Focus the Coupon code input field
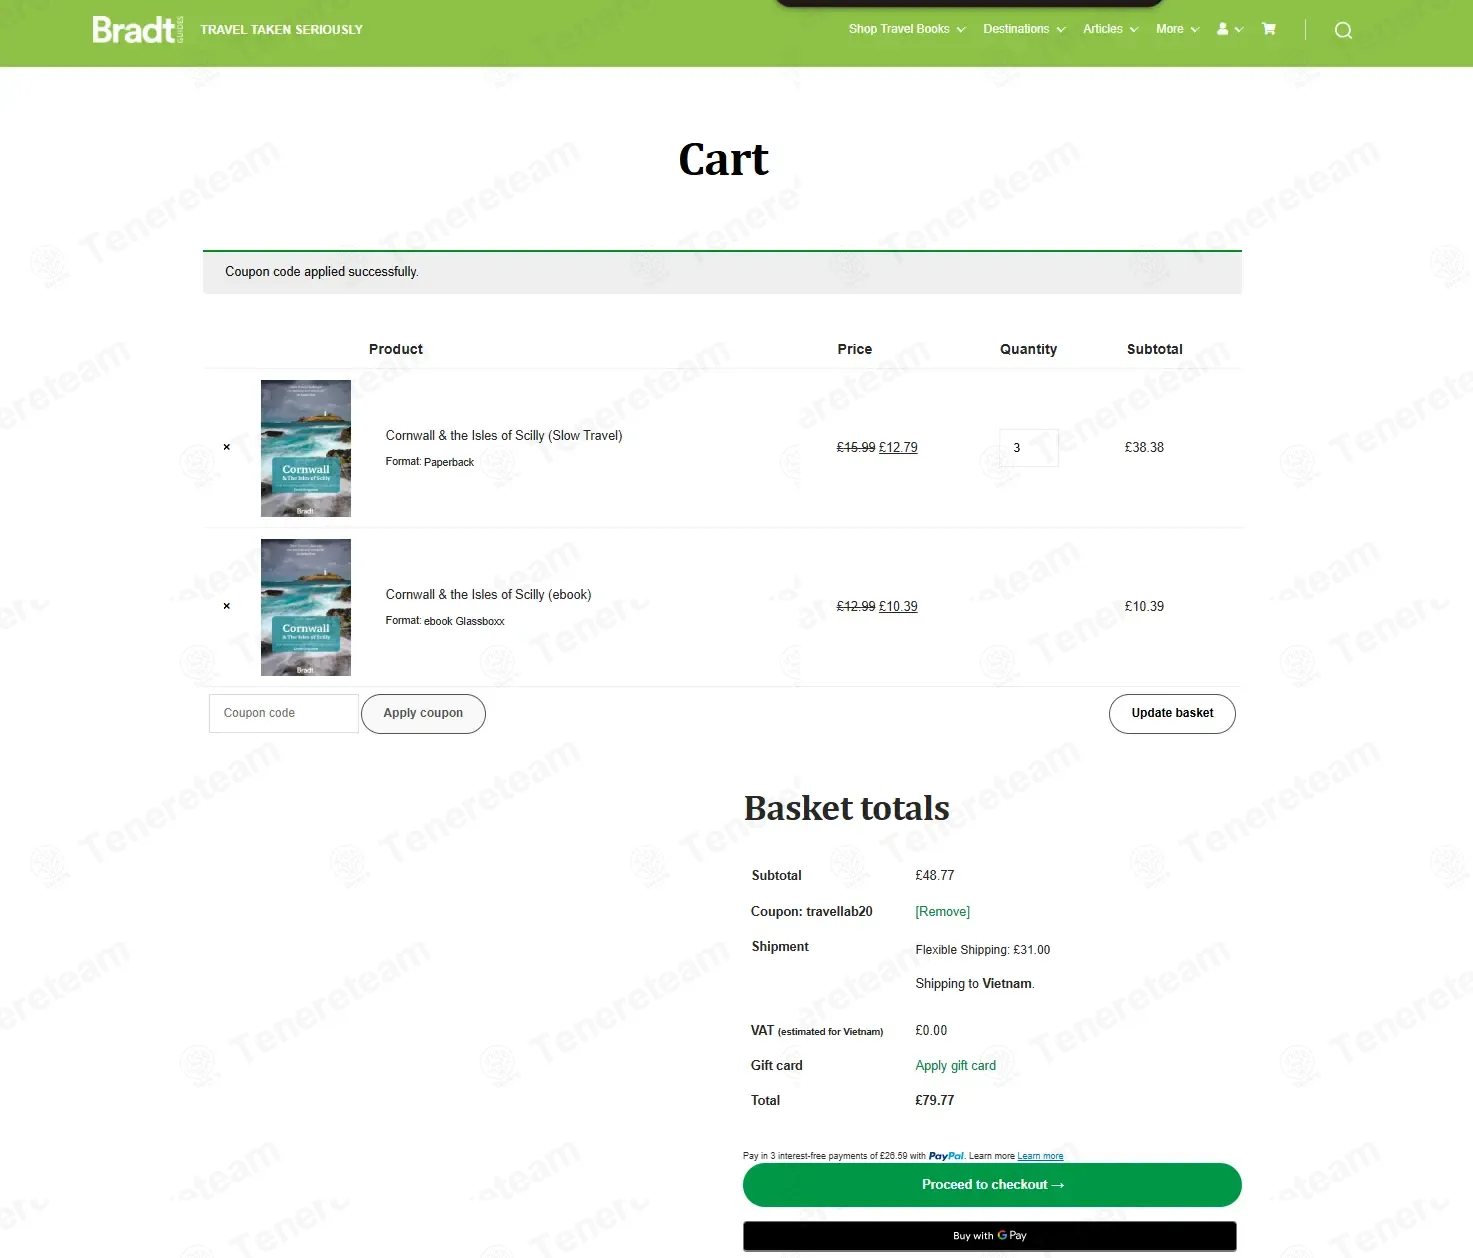 point(284,714)
